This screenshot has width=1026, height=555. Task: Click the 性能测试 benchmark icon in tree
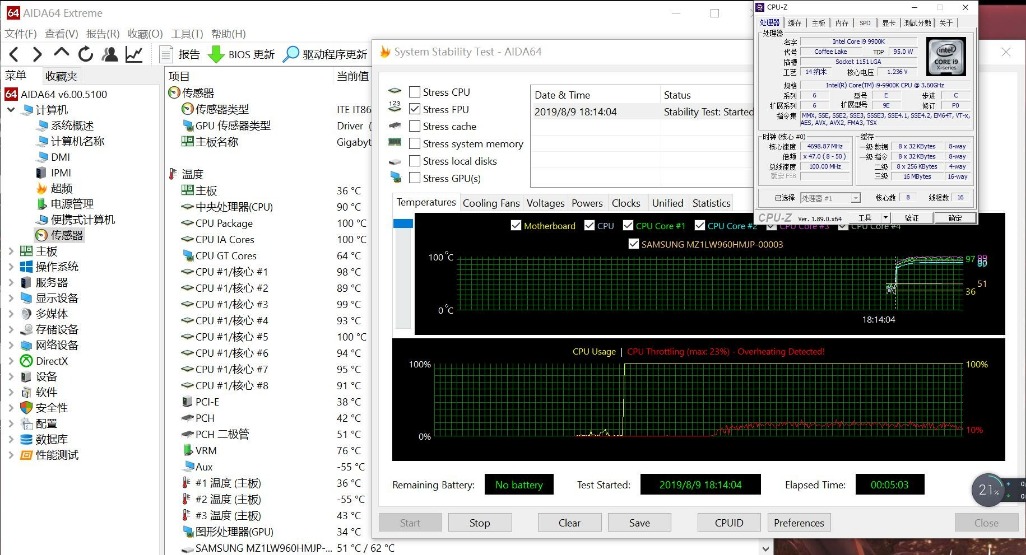pyautogui.click(x=26, y=455)
